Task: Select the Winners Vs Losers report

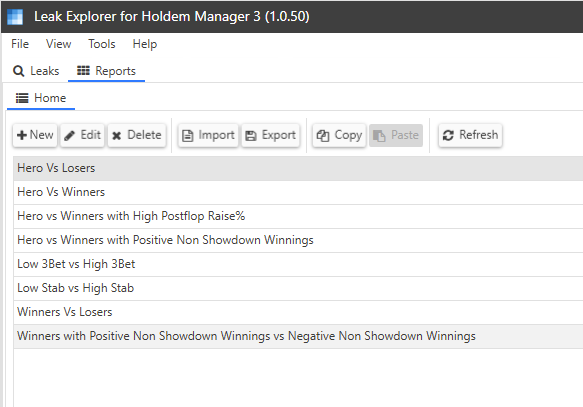Action: click(x=298, y=312)
